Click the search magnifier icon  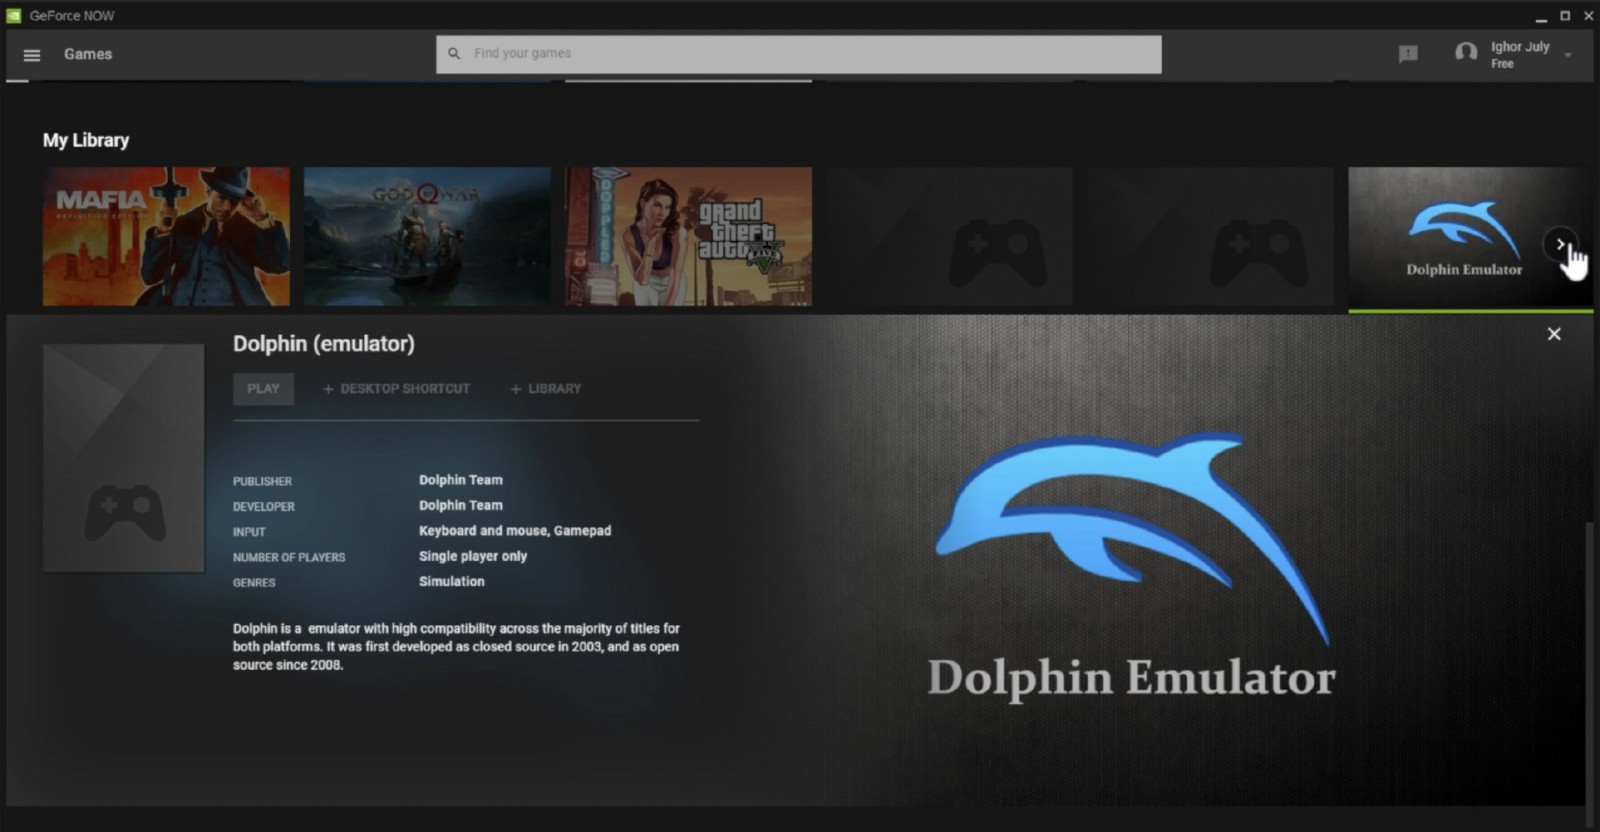point(455,54)
